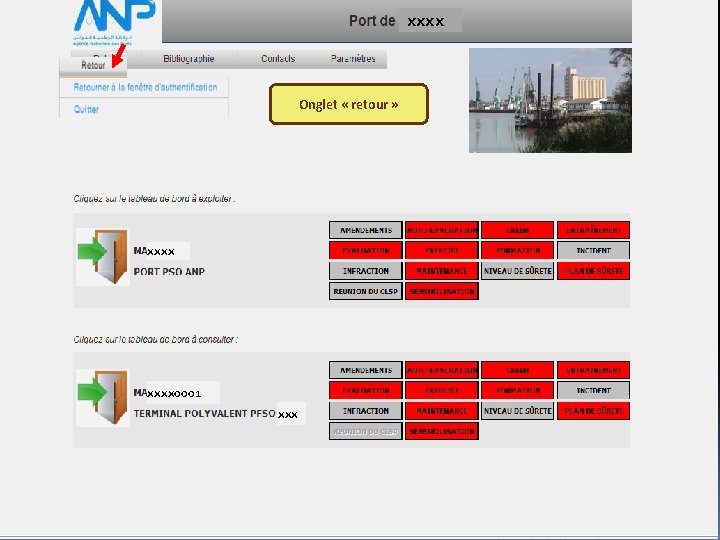
Task: Click the ANP logo
Action: tap(114, 22)
